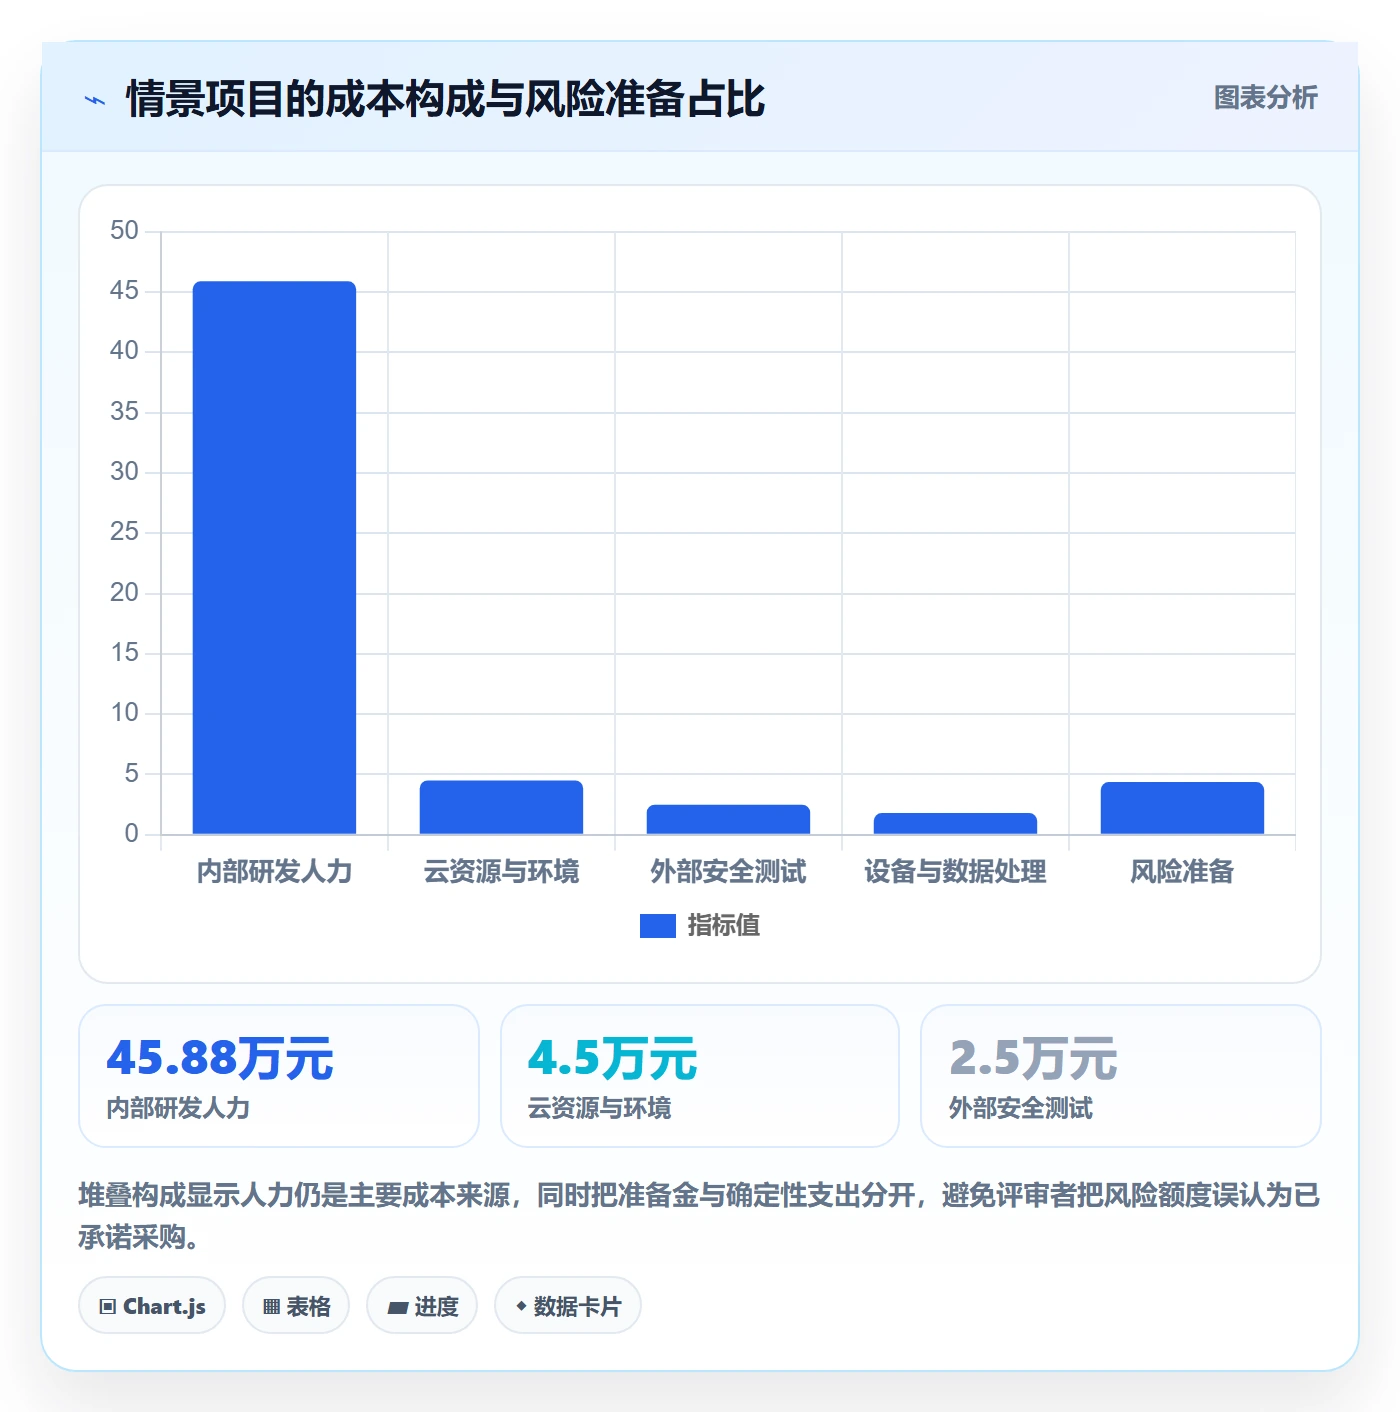Click the grid icon in 表格 chip
1400x1412 pixels.
[271, 1306]
